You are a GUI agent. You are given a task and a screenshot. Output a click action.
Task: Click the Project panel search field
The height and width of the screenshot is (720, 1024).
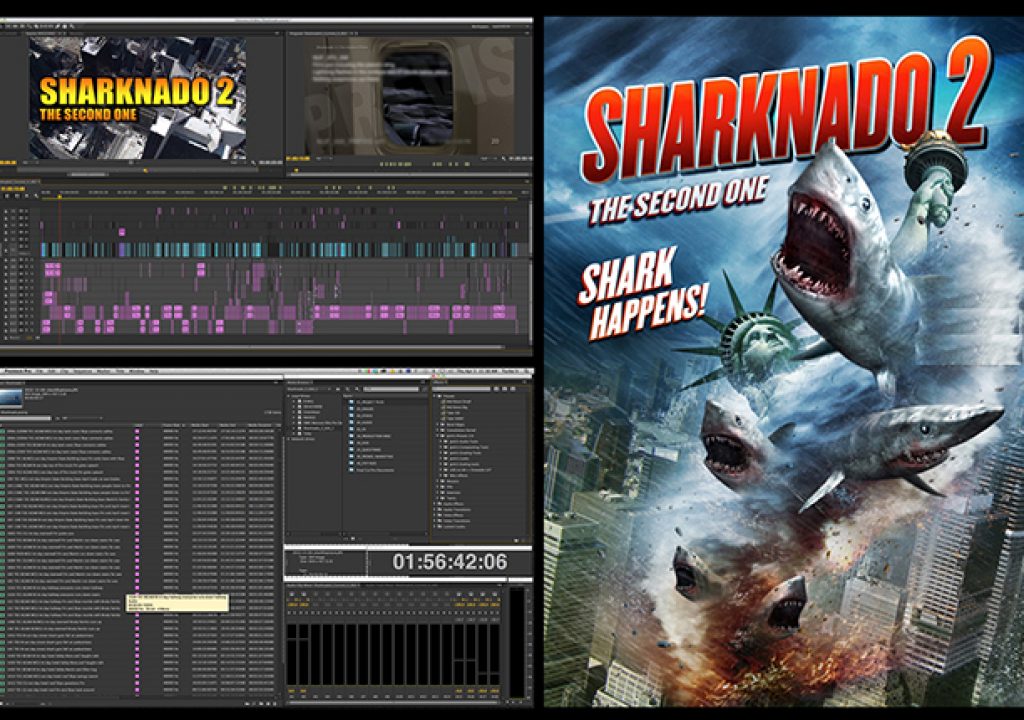pos(25,418)
